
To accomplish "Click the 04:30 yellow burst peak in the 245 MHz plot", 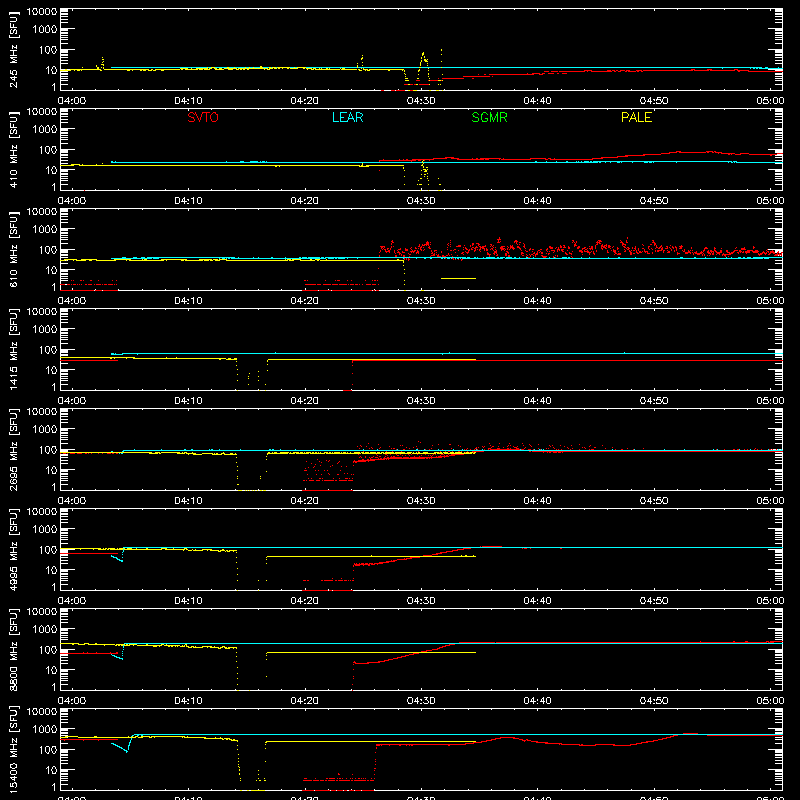I will coord(423,53).
